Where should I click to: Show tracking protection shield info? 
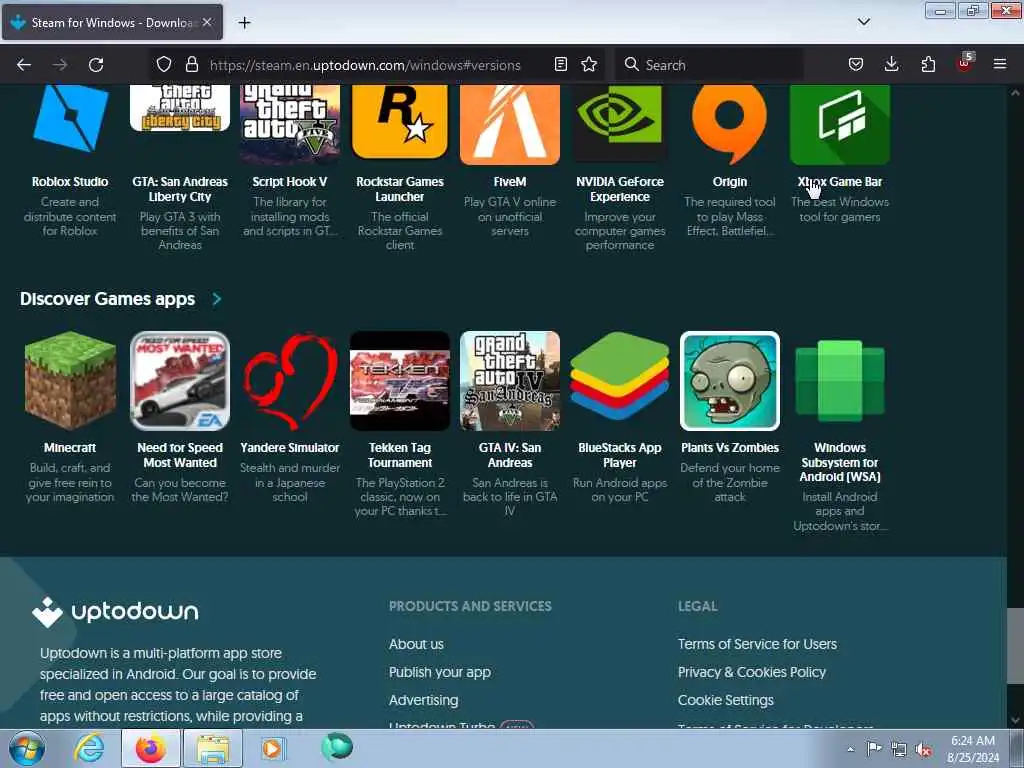point(164,64)
